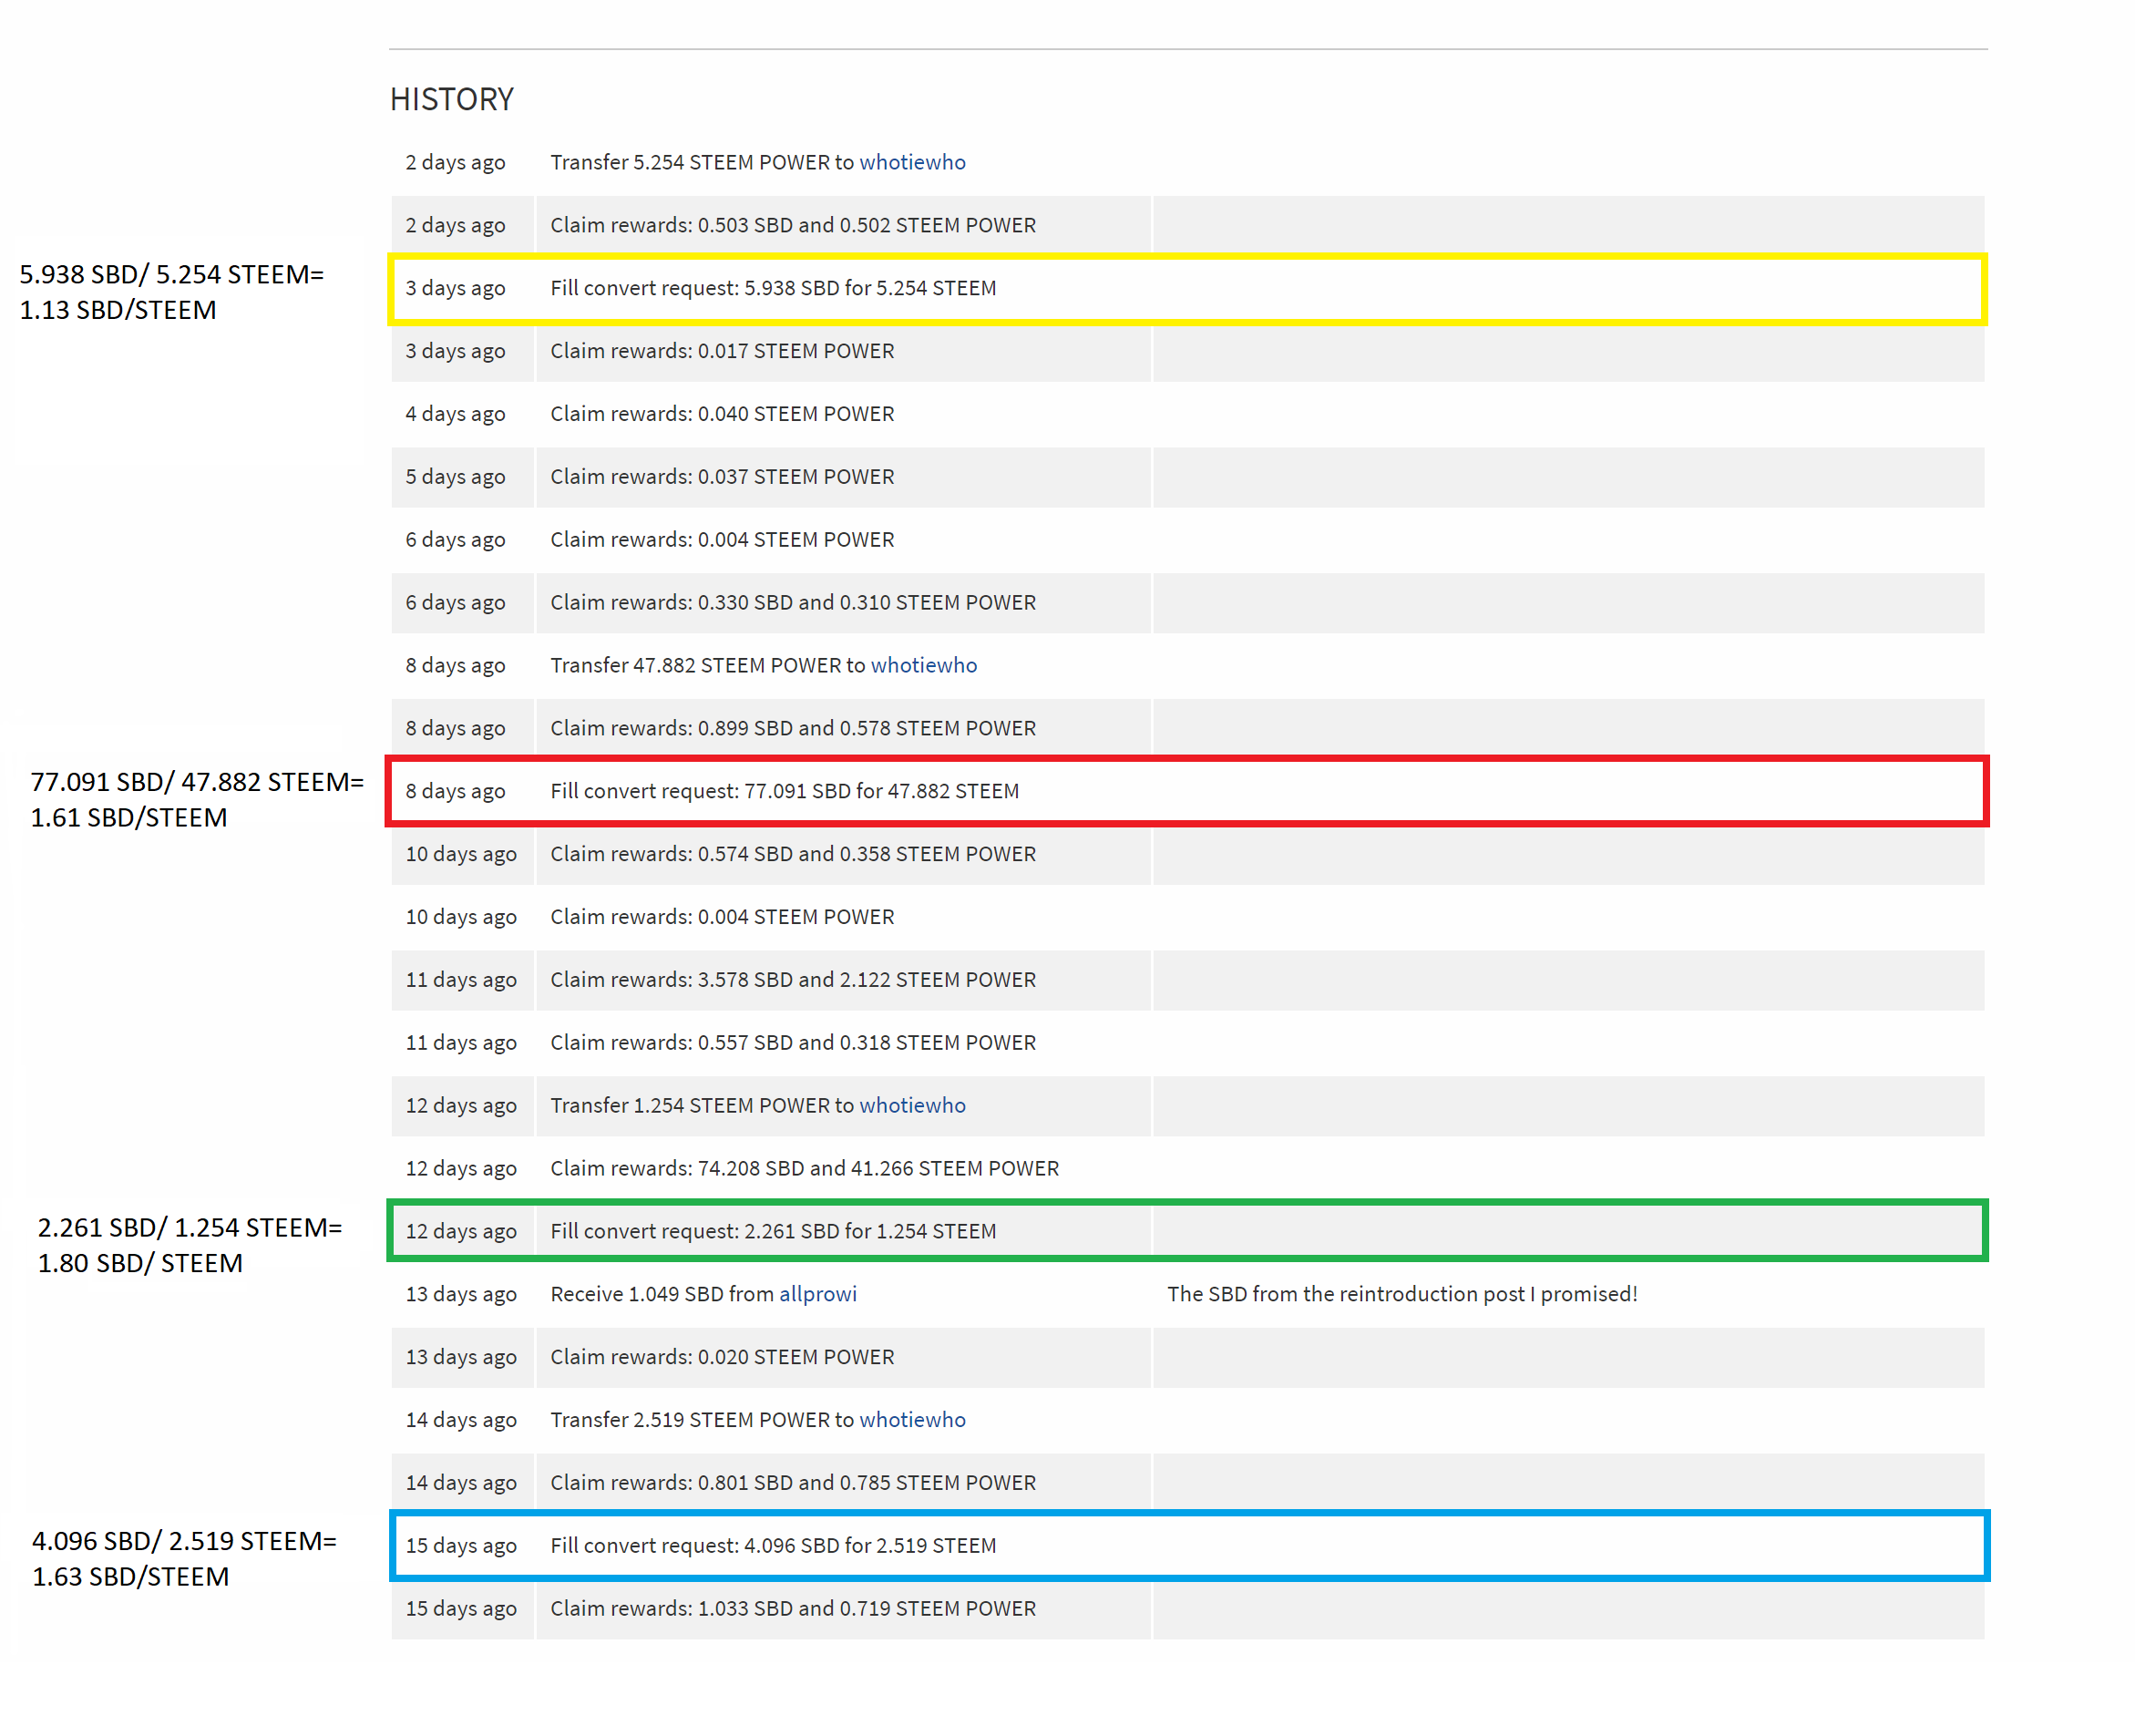Click 'Claim rewards: 0.574 SBD and 0.358 STEEM POWER'
The image size is (2135, 1736).
(793, 854)
